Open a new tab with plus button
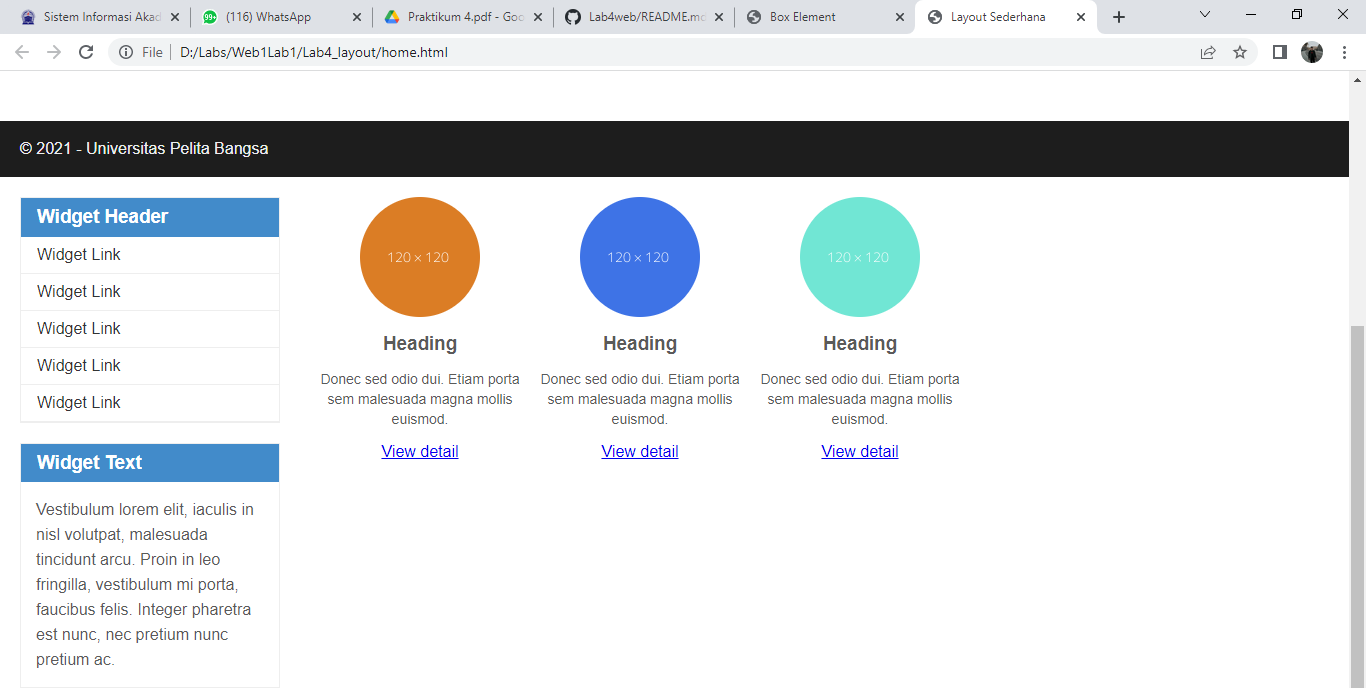The height and width of the screenshot is (688, 1366). [1118, 16]
